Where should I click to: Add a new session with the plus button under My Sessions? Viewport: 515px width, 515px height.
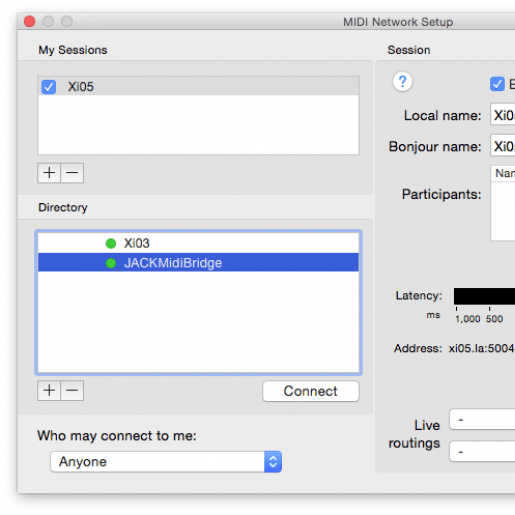[x=49, y=173]
